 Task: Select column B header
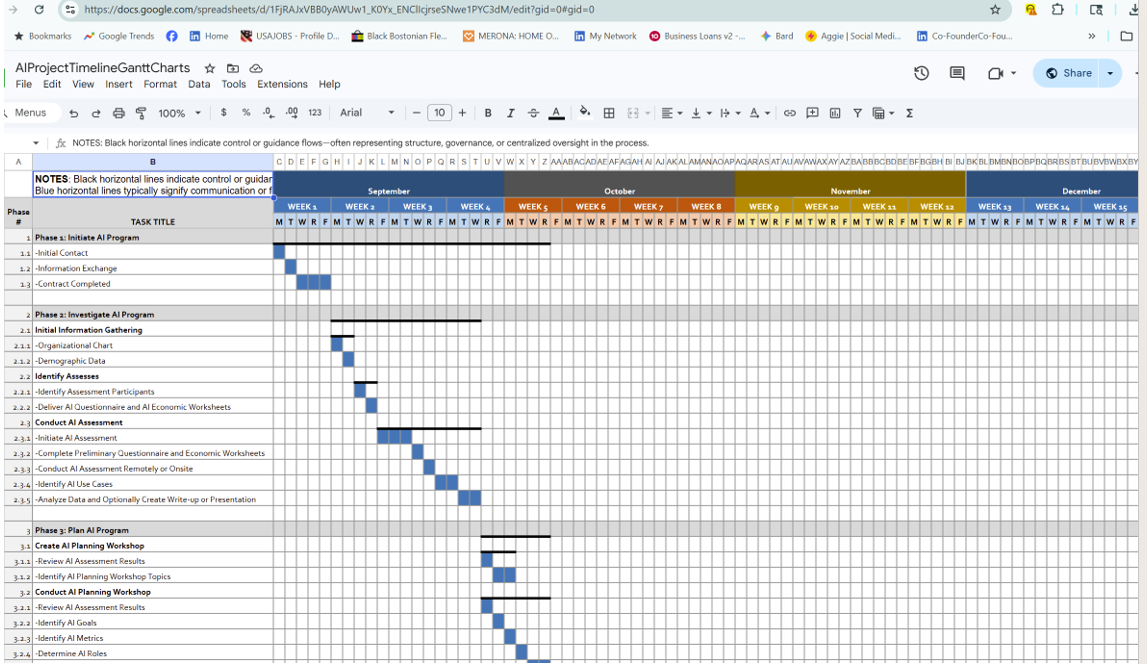[x=153, y=162]
